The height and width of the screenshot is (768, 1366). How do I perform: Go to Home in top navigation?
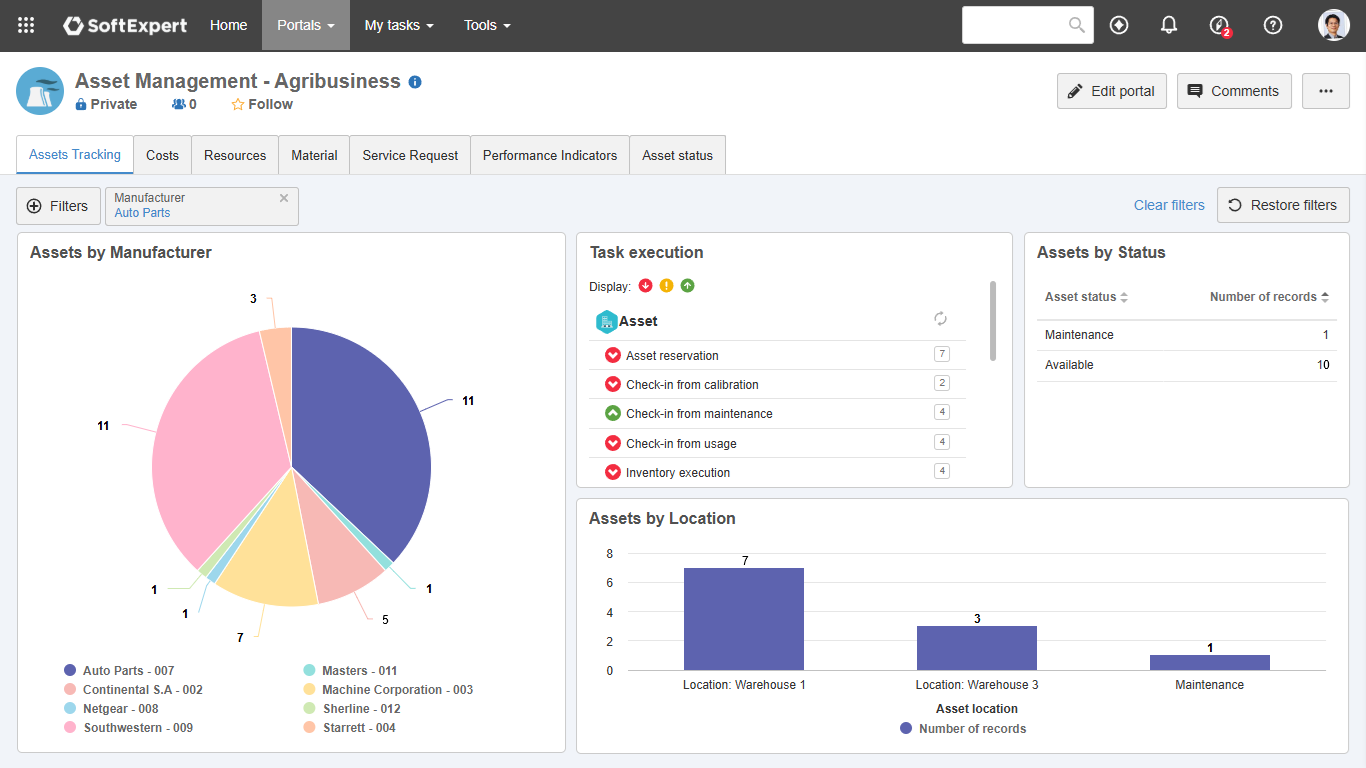pyautogui.click(x=229, y=25)
